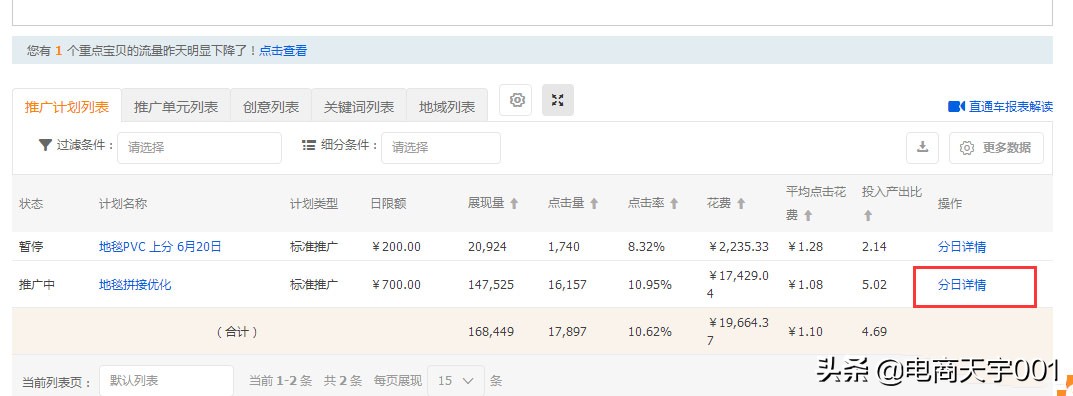
Task: Click the 168,449 total impressions value
Action: coord(491,332)
